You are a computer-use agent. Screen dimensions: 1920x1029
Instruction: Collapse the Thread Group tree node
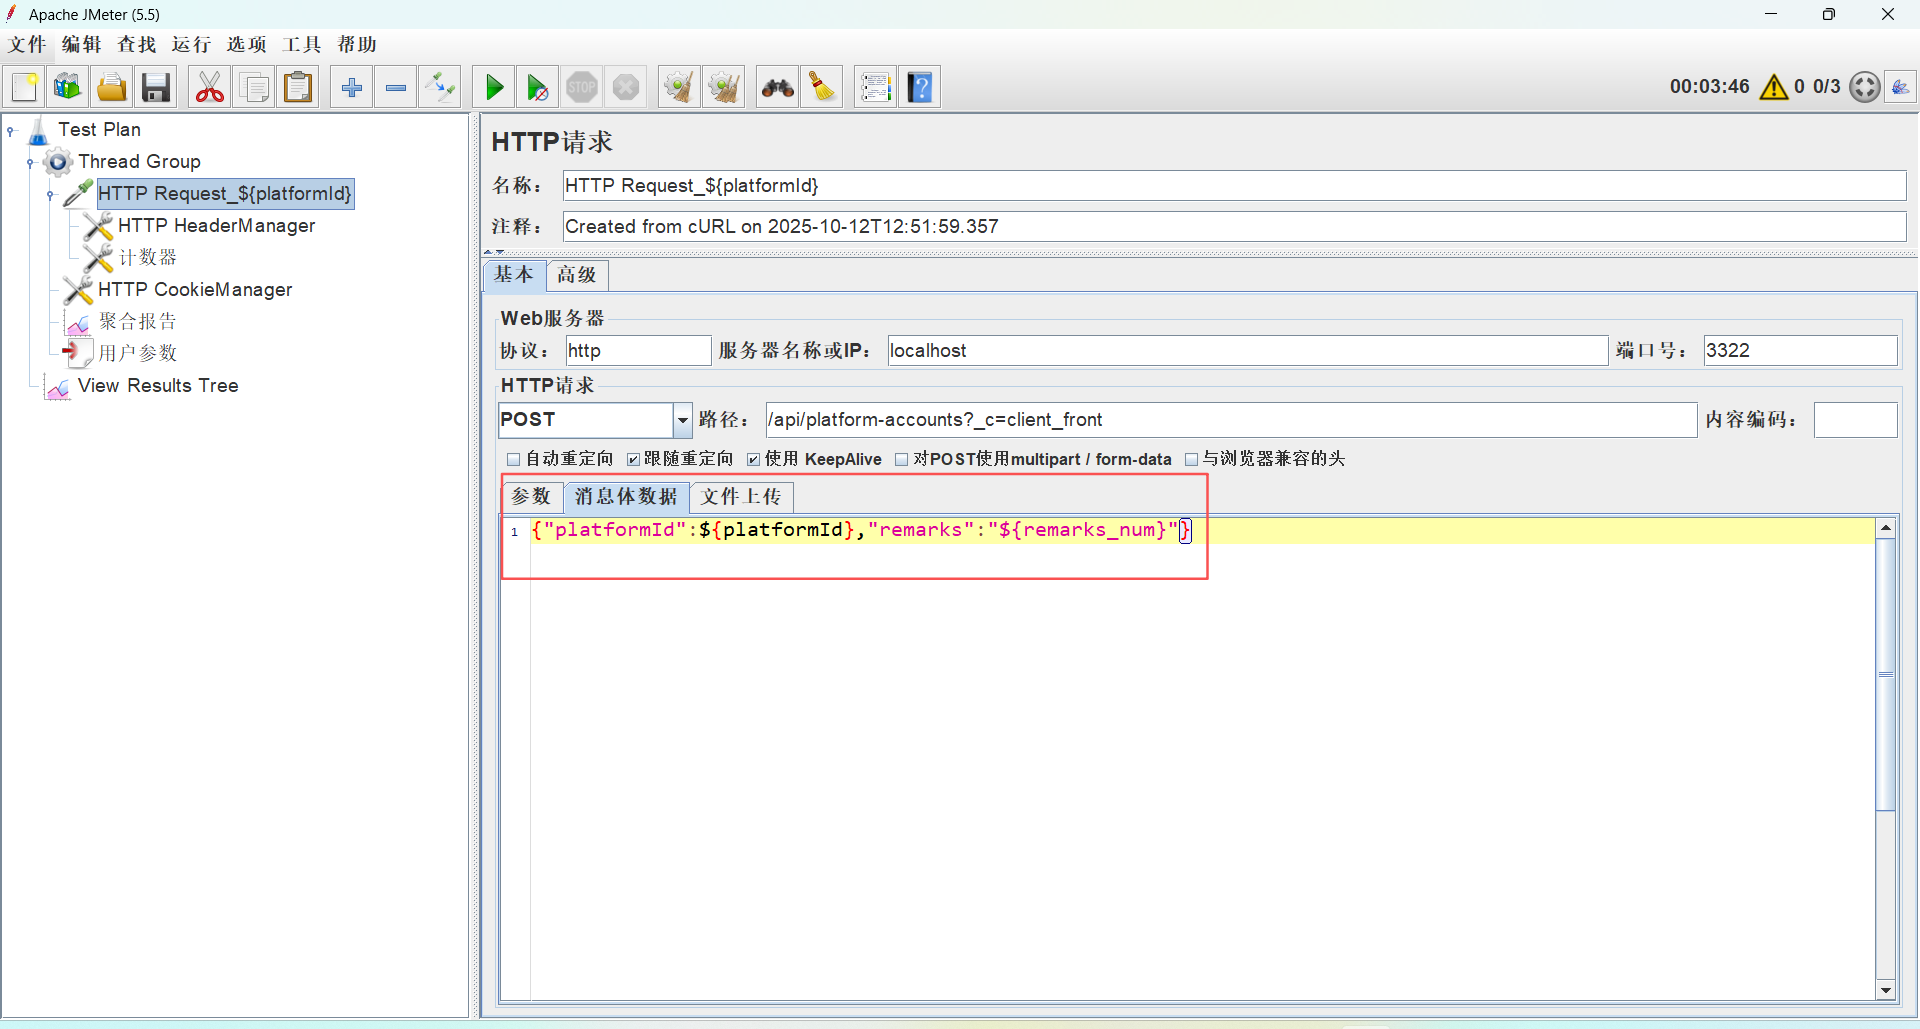click(31, 162)
